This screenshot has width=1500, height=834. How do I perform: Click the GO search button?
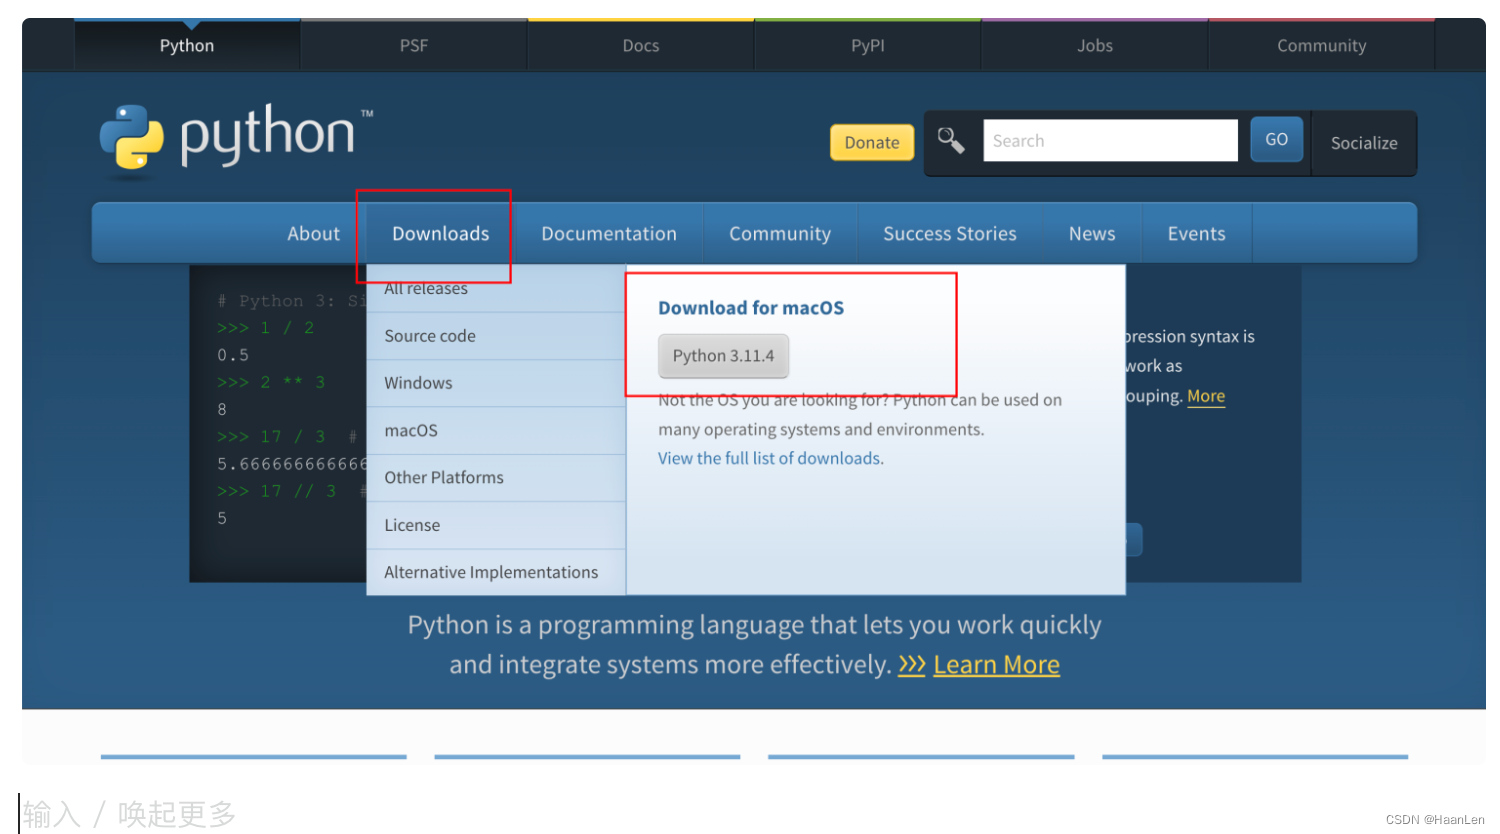[1276, 140]
